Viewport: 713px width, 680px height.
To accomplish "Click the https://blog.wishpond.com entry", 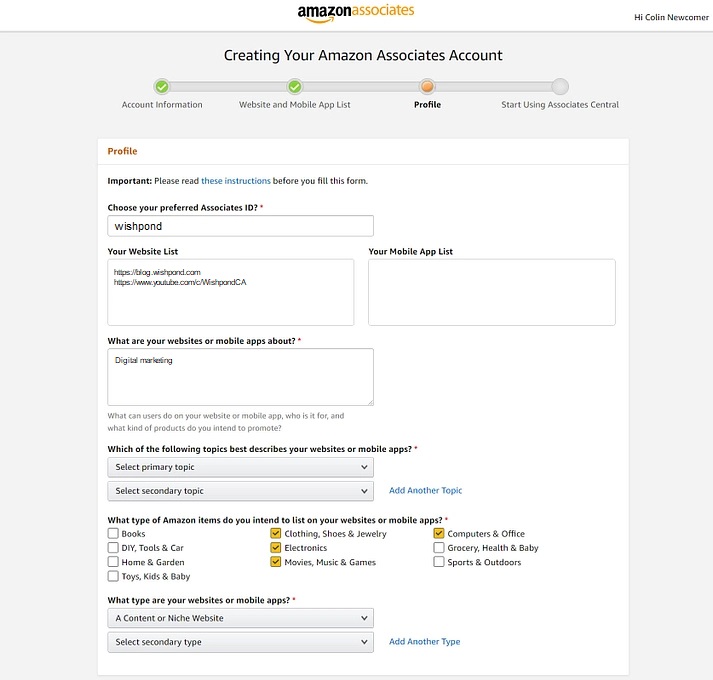I will click(x=157, y=272).
